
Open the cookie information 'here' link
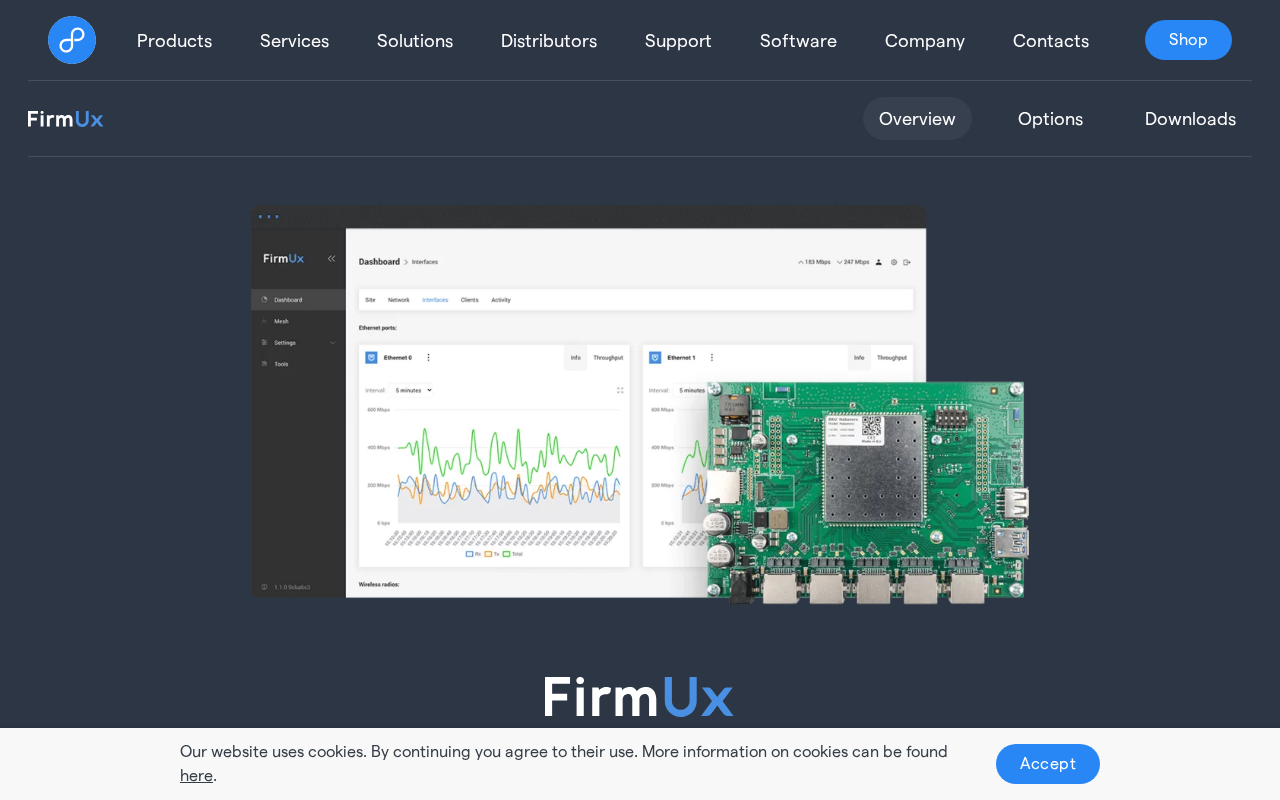(196, 775)
